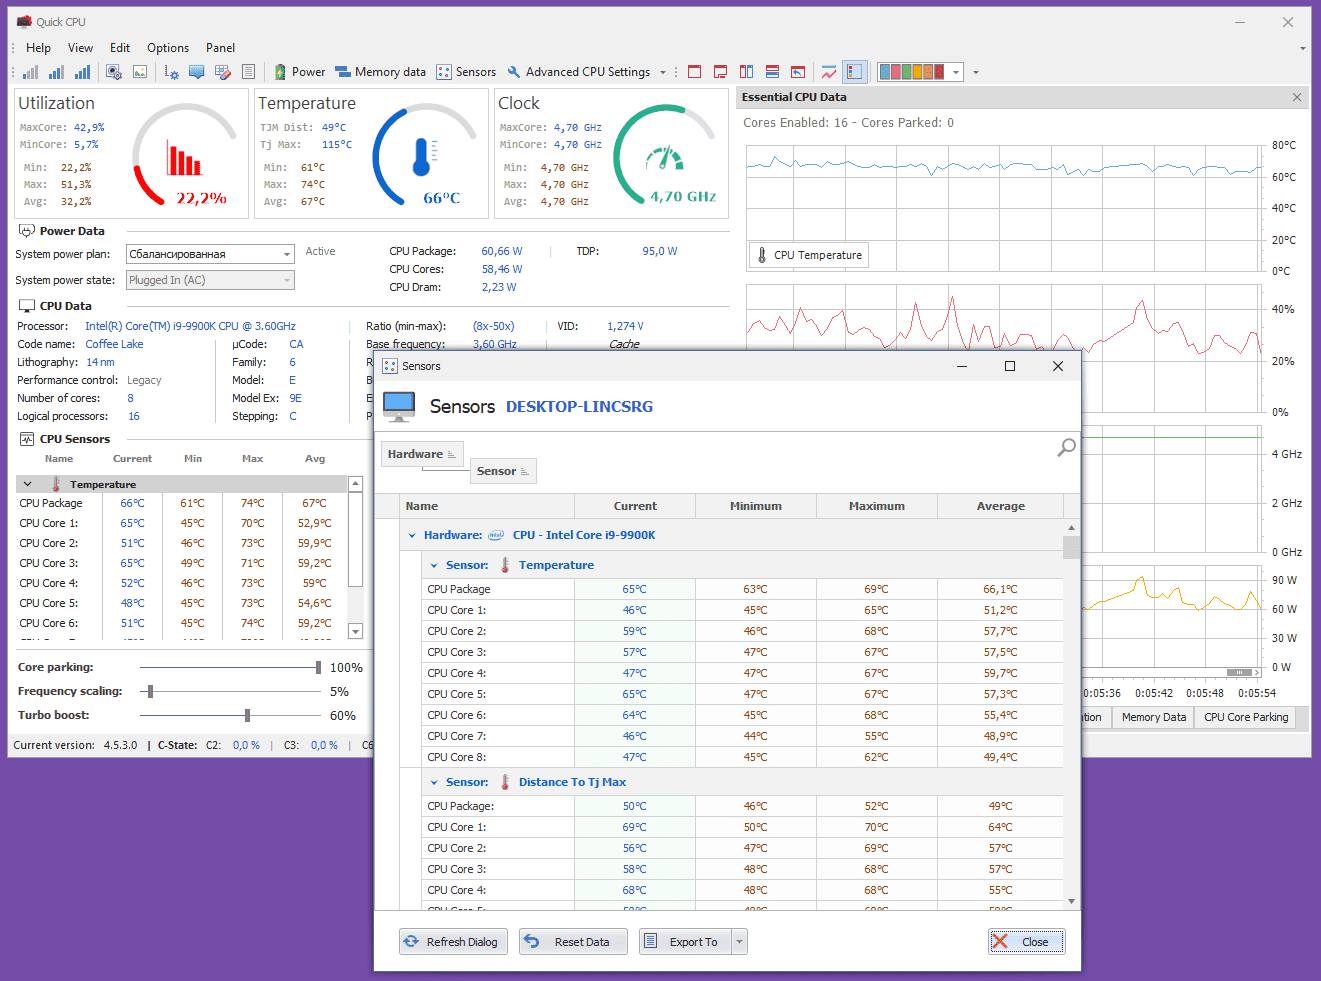
Task: Open Memory data from the toolbar
Action: coord(380,72)
